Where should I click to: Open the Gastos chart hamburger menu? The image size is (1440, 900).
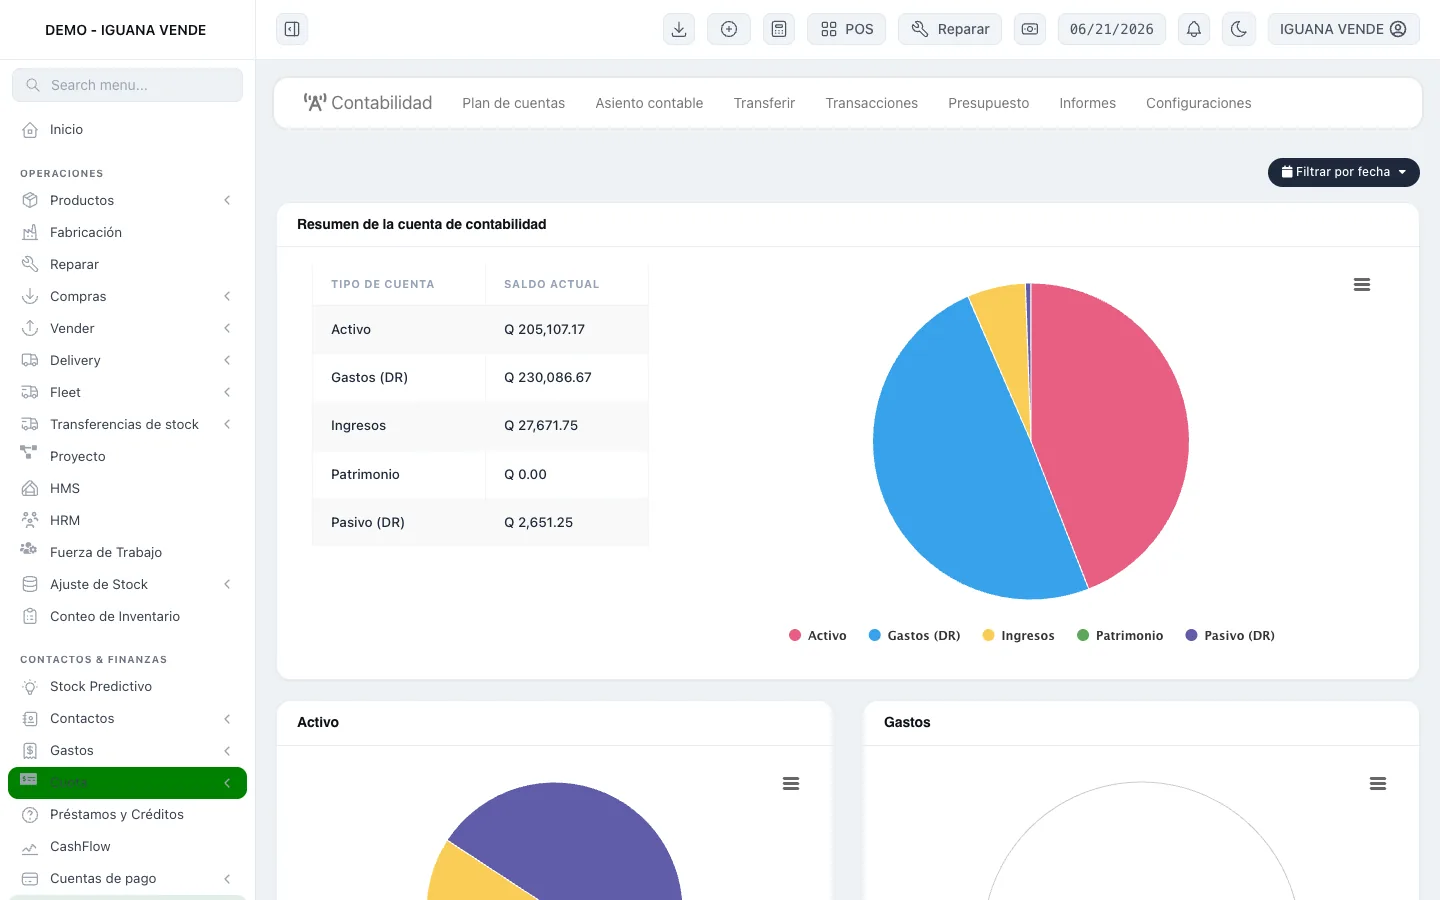pos(1378,784)
